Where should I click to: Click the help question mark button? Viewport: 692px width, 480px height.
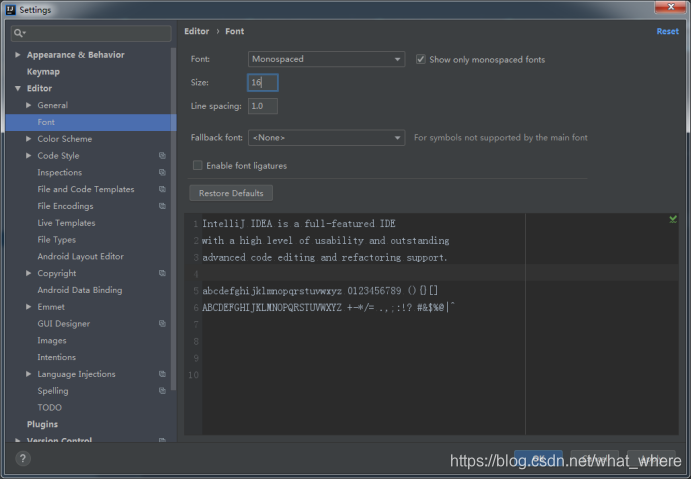[23, 459]
